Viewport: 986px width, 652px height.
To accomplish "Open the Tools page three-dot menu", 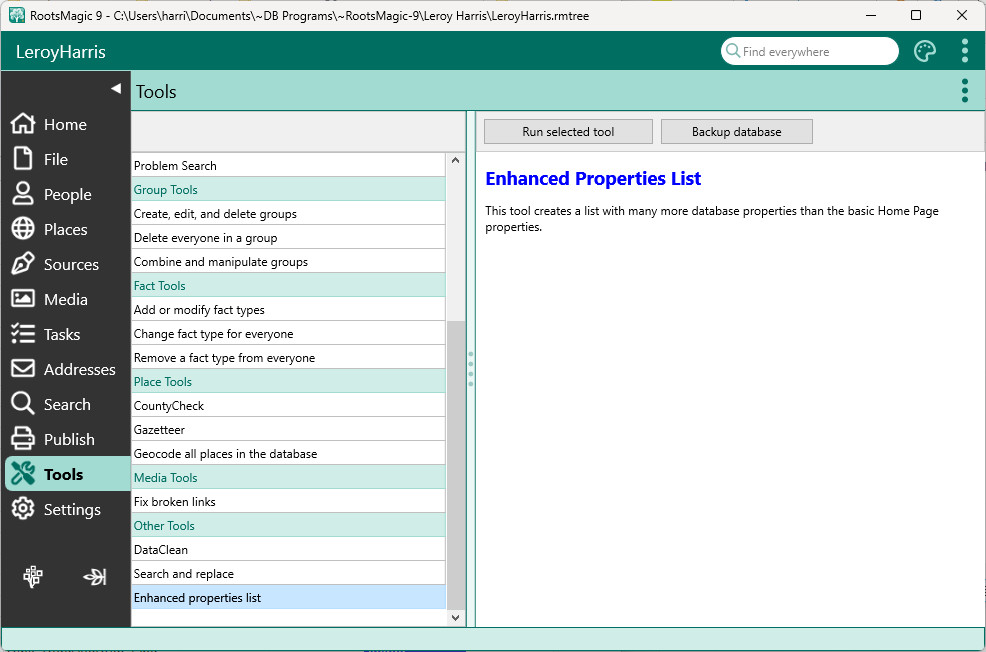I will [964, 91].
